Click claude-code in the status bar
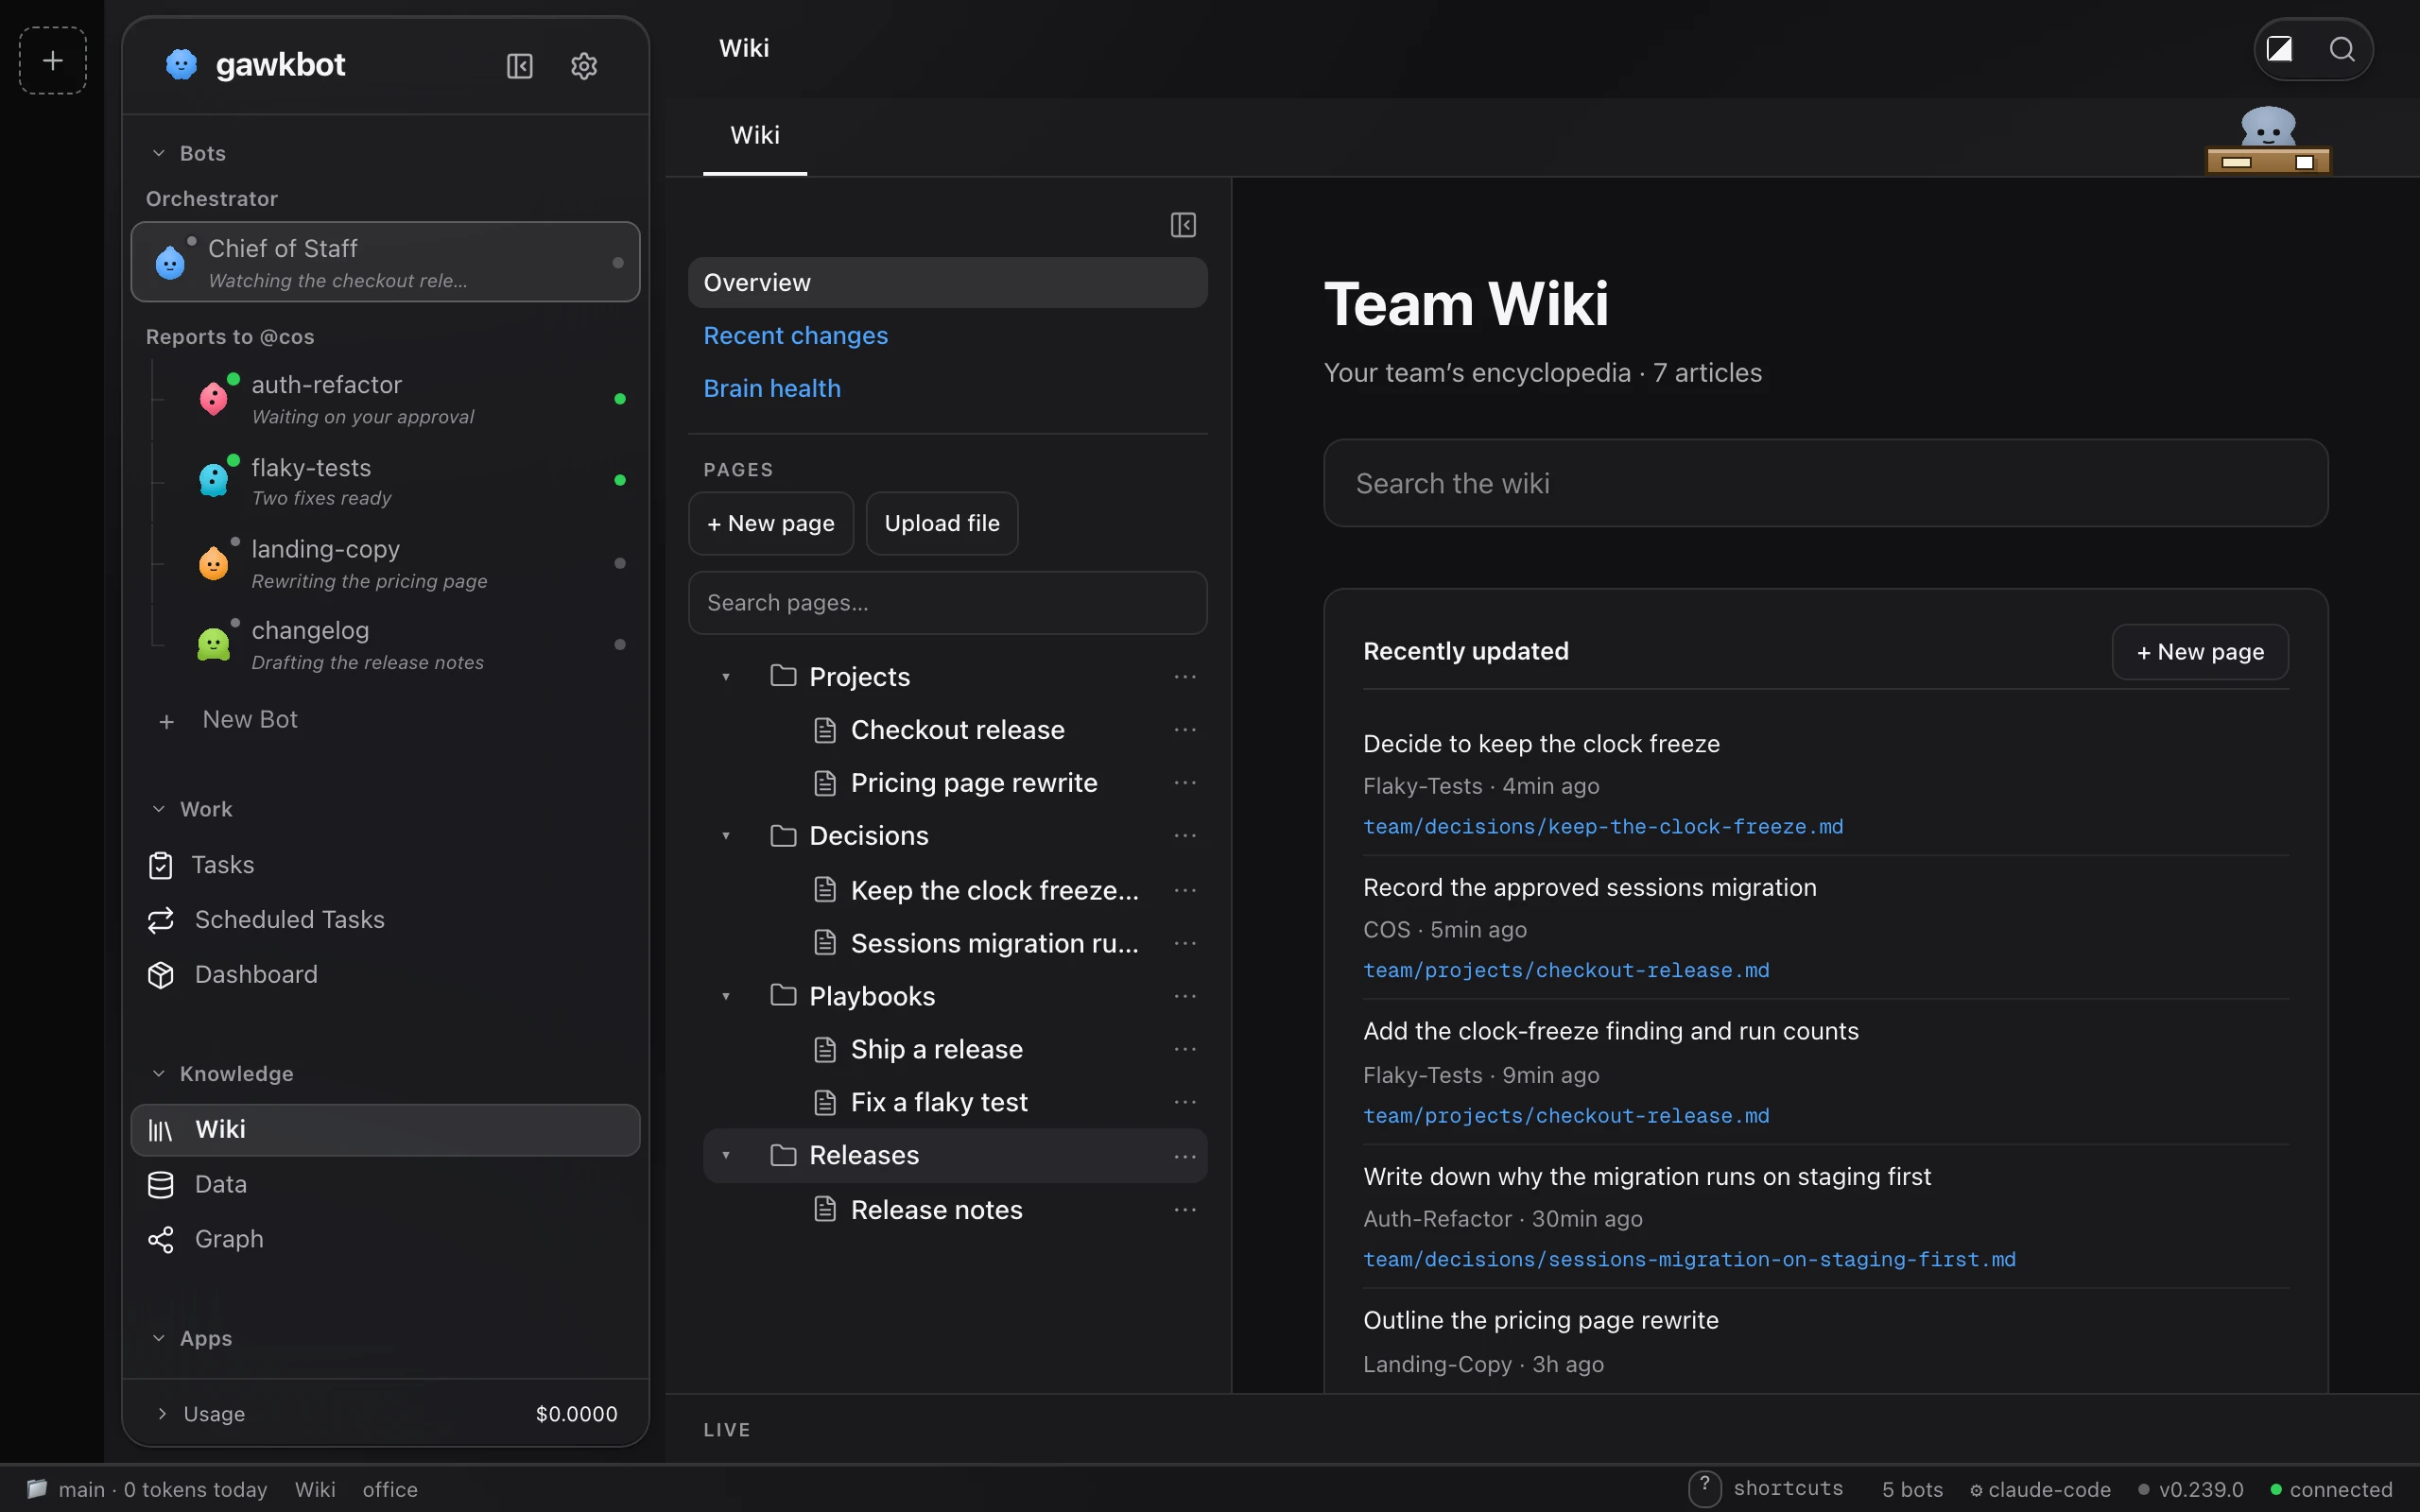2420x1512 pixels. point(2040,1489)
